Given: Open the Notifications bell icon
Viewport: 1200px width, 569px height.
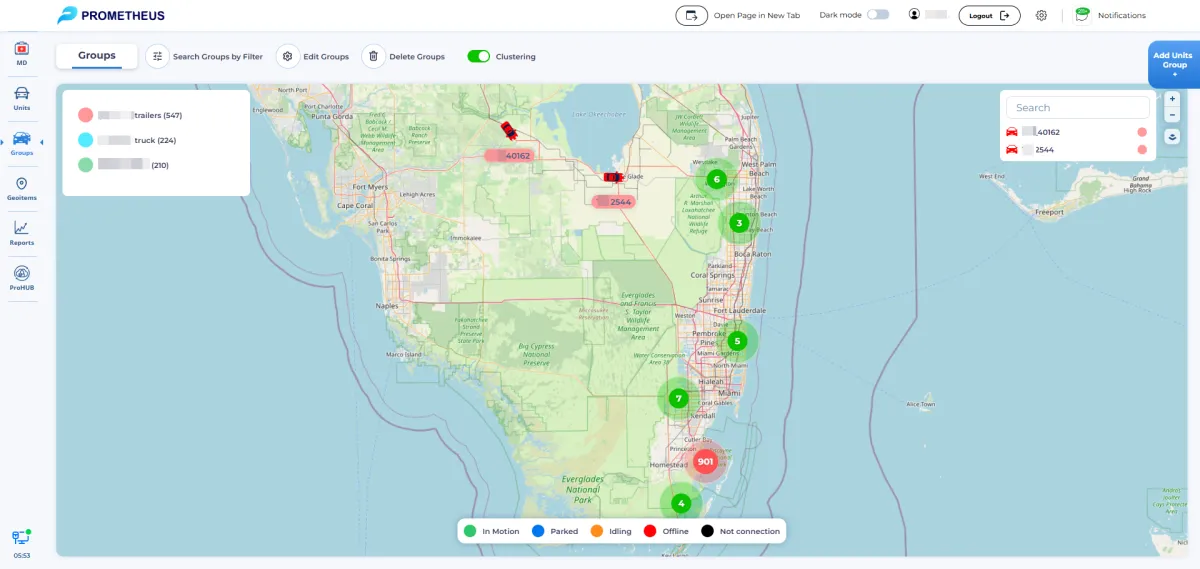Looking at the screenshot, I should 1082,14.
